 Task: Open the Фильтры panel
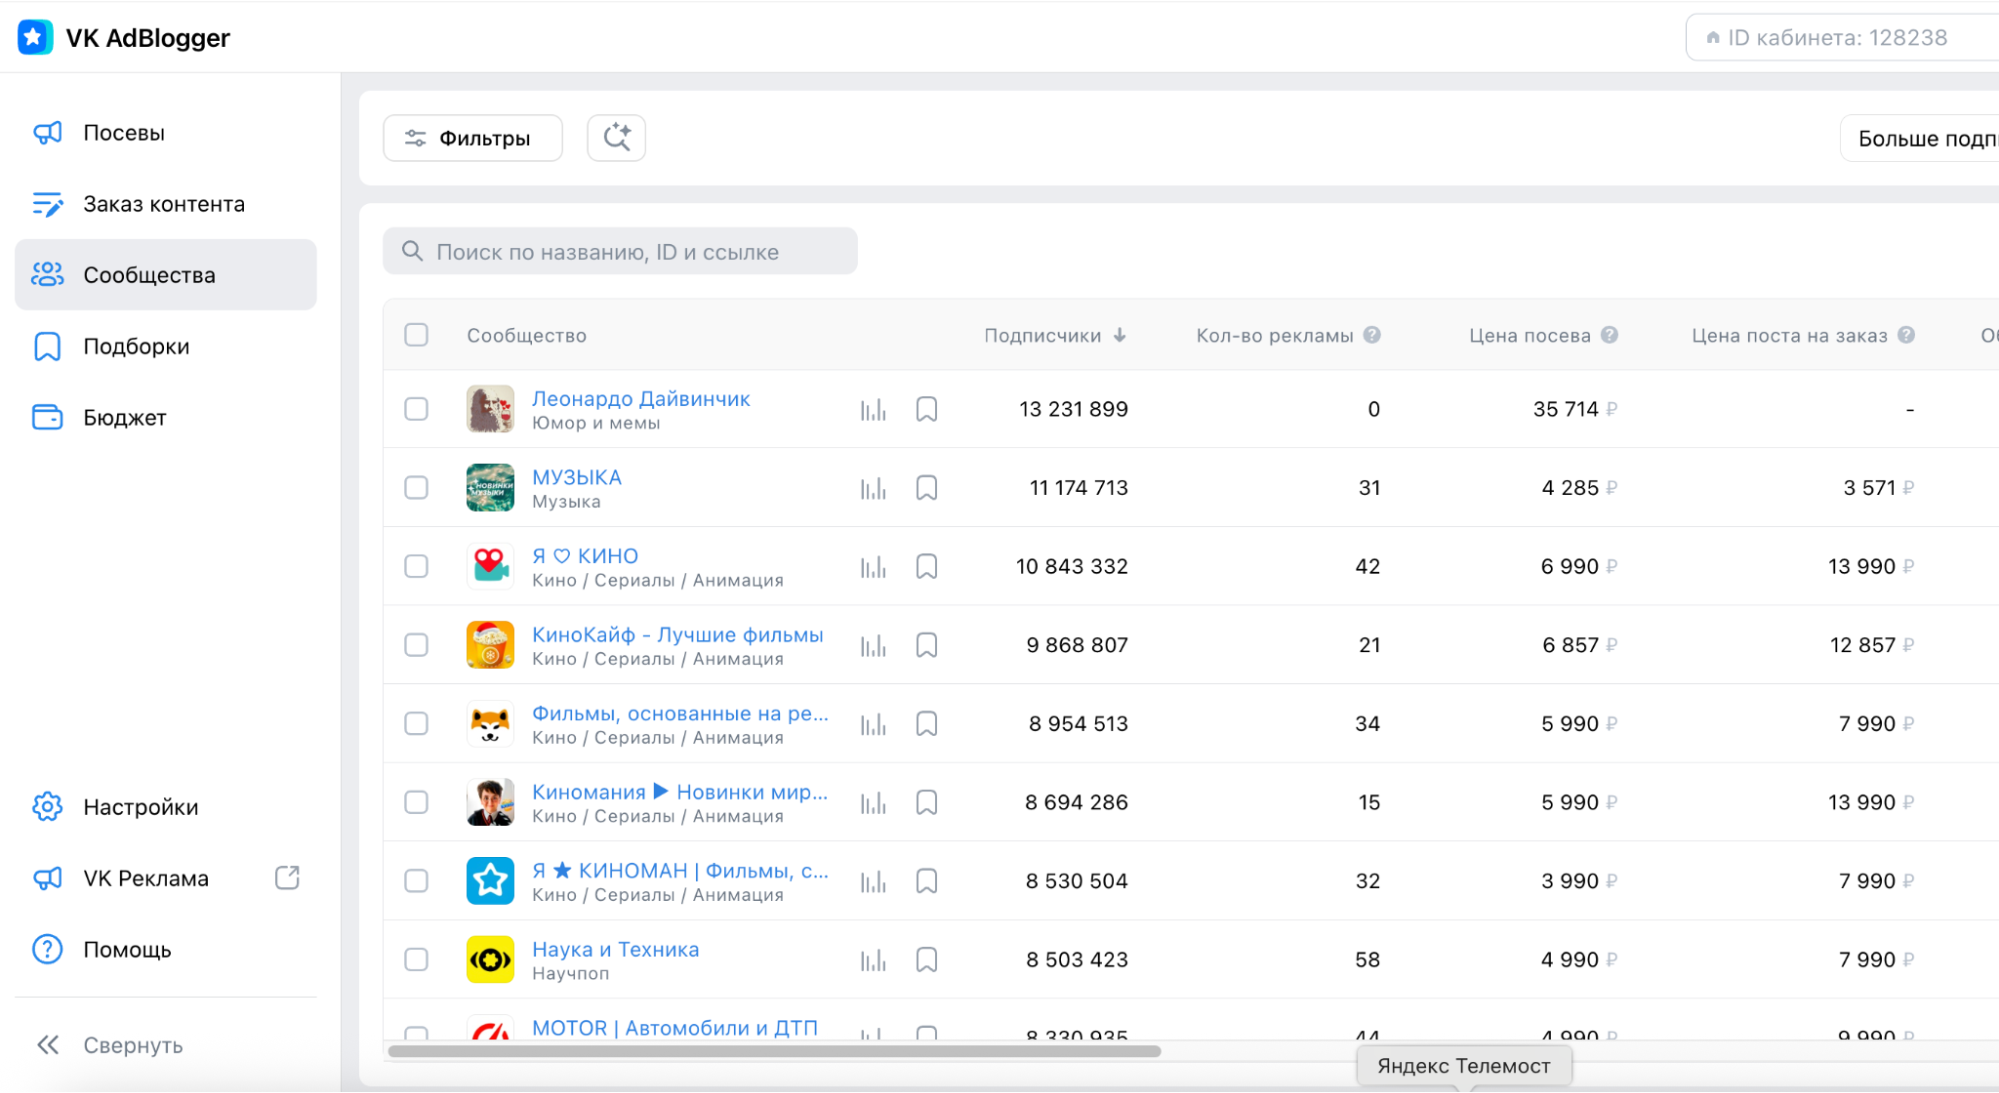point(472,138)
